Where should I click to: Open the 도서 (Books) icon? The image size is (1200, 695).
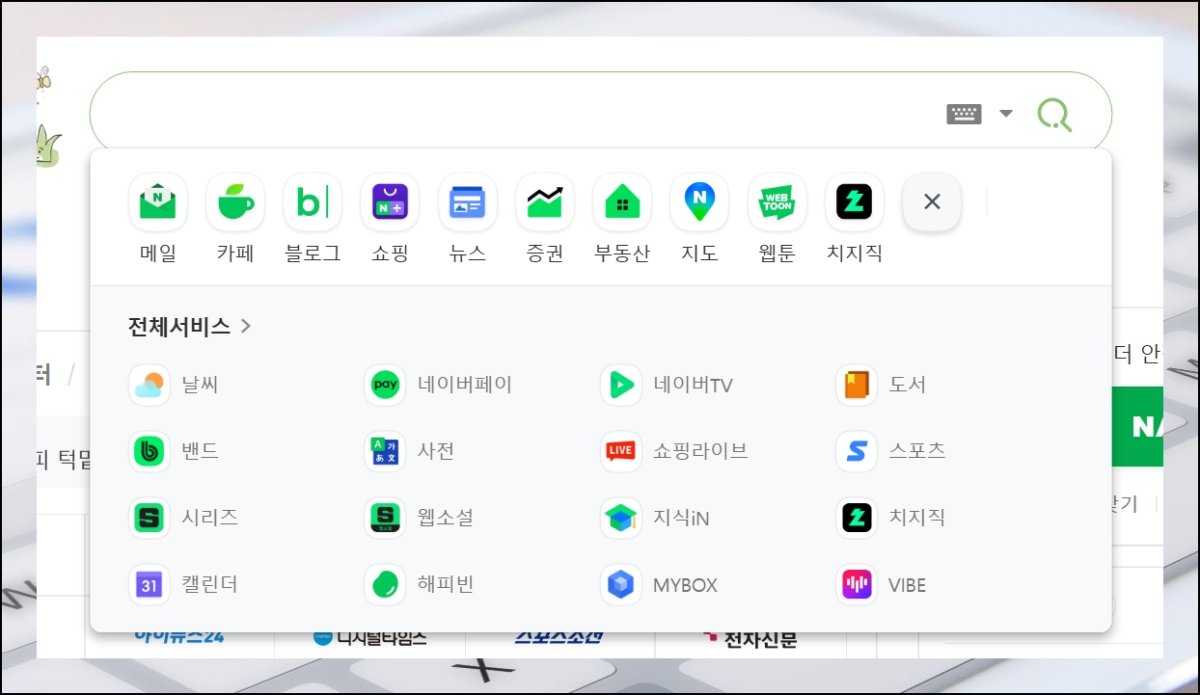point(856,385)
